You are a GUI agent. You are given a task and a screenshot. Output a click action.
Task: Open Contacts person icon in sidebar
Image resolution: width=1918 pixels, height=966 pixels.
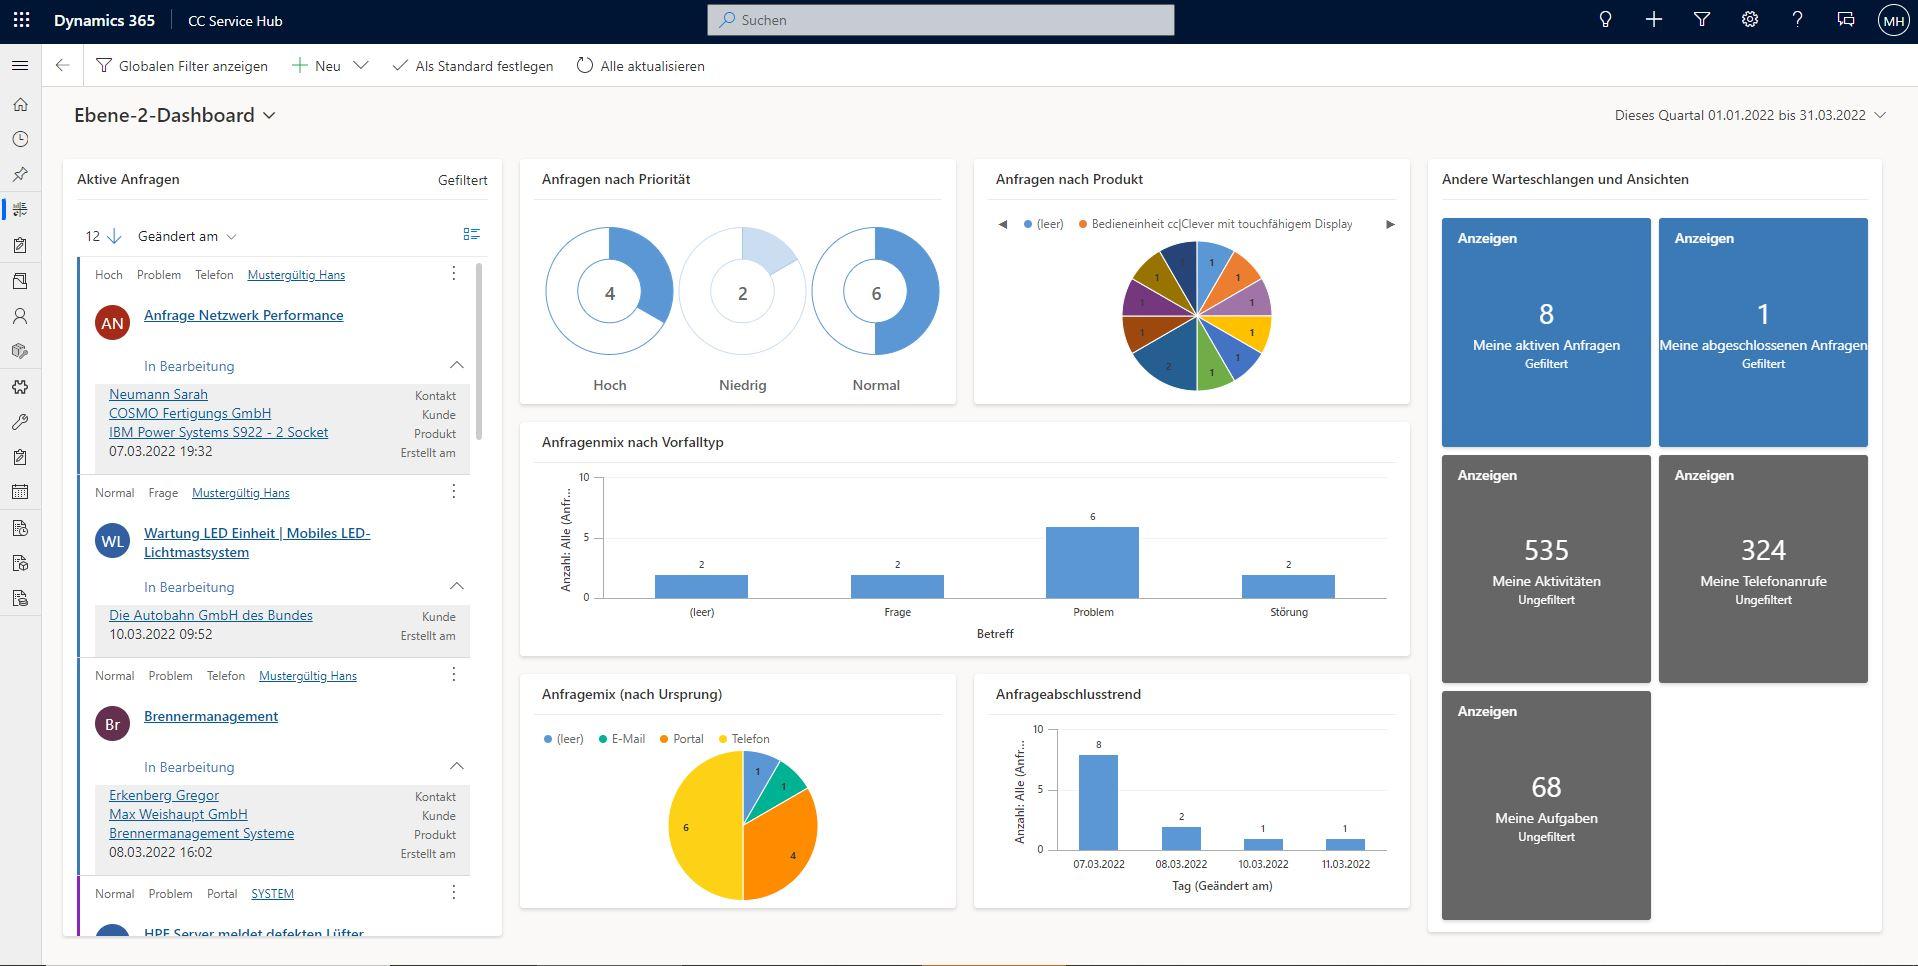pyautogui.click(x=20, y=316)
